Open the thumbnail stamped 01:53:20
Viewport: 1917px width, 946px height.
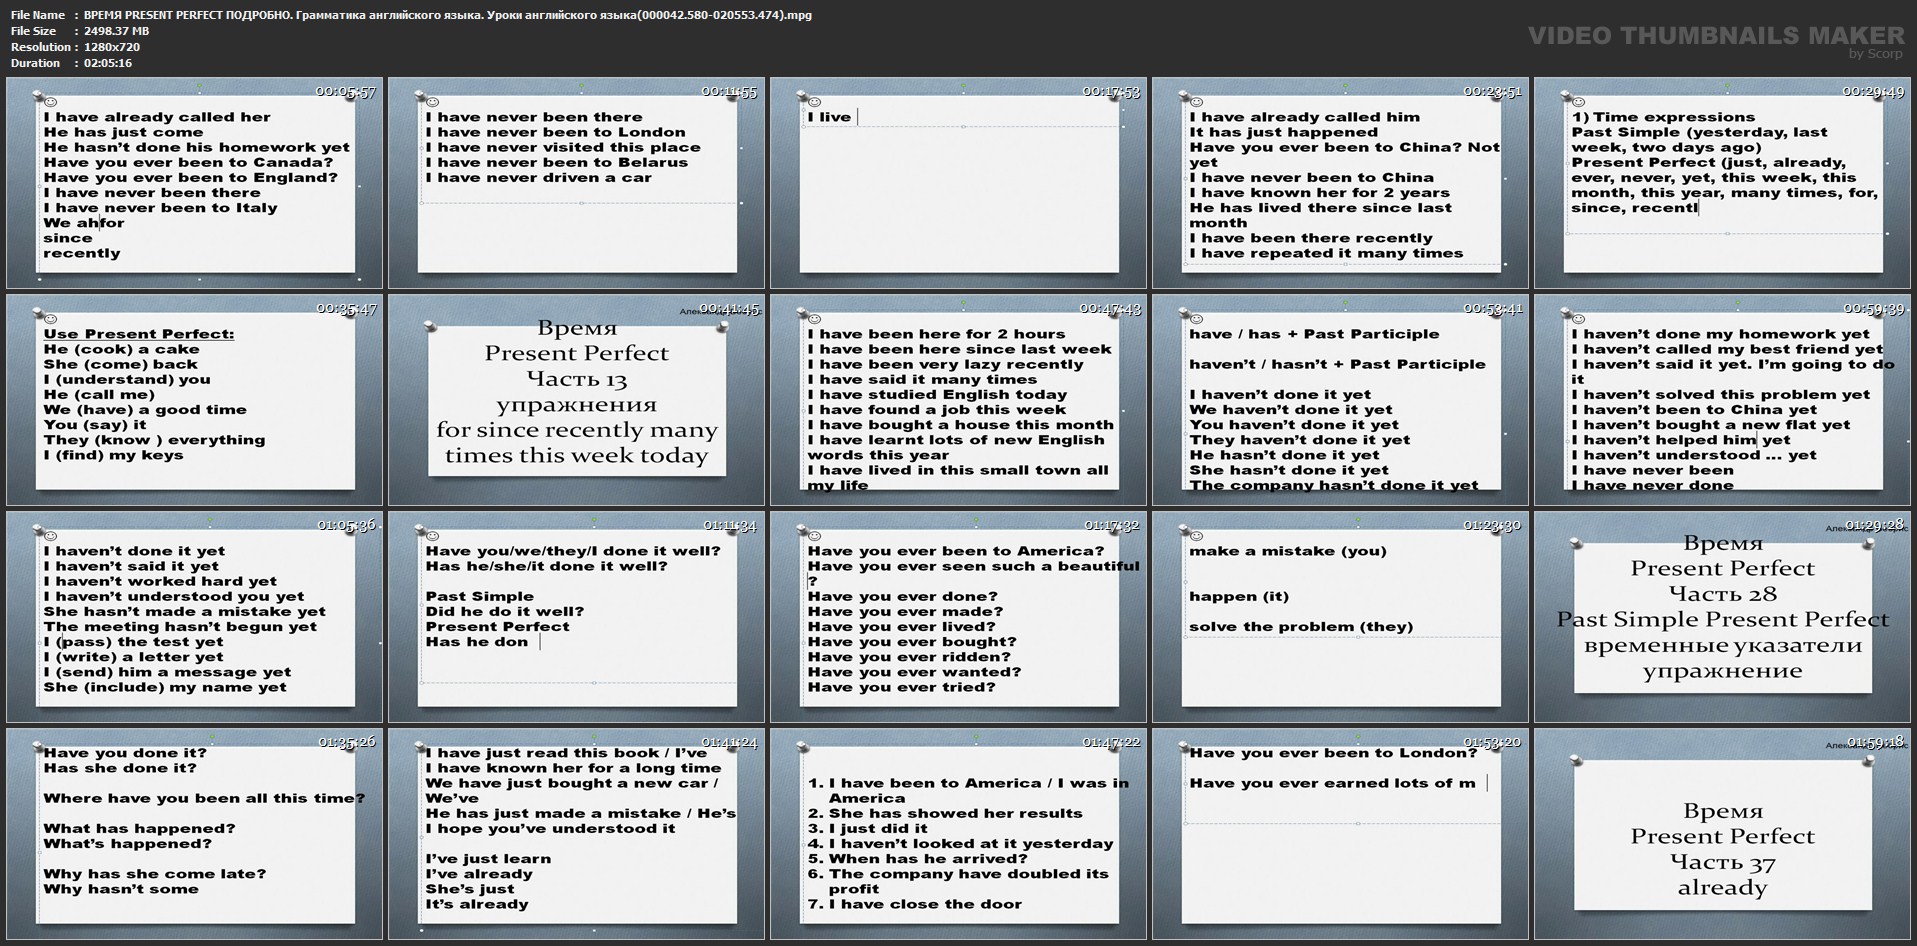pos(1340,834)
